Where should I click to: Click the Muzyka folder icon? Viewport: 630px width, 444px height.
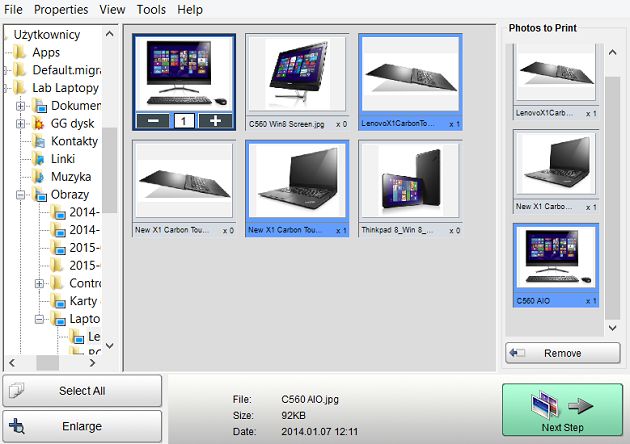[38, 176]
